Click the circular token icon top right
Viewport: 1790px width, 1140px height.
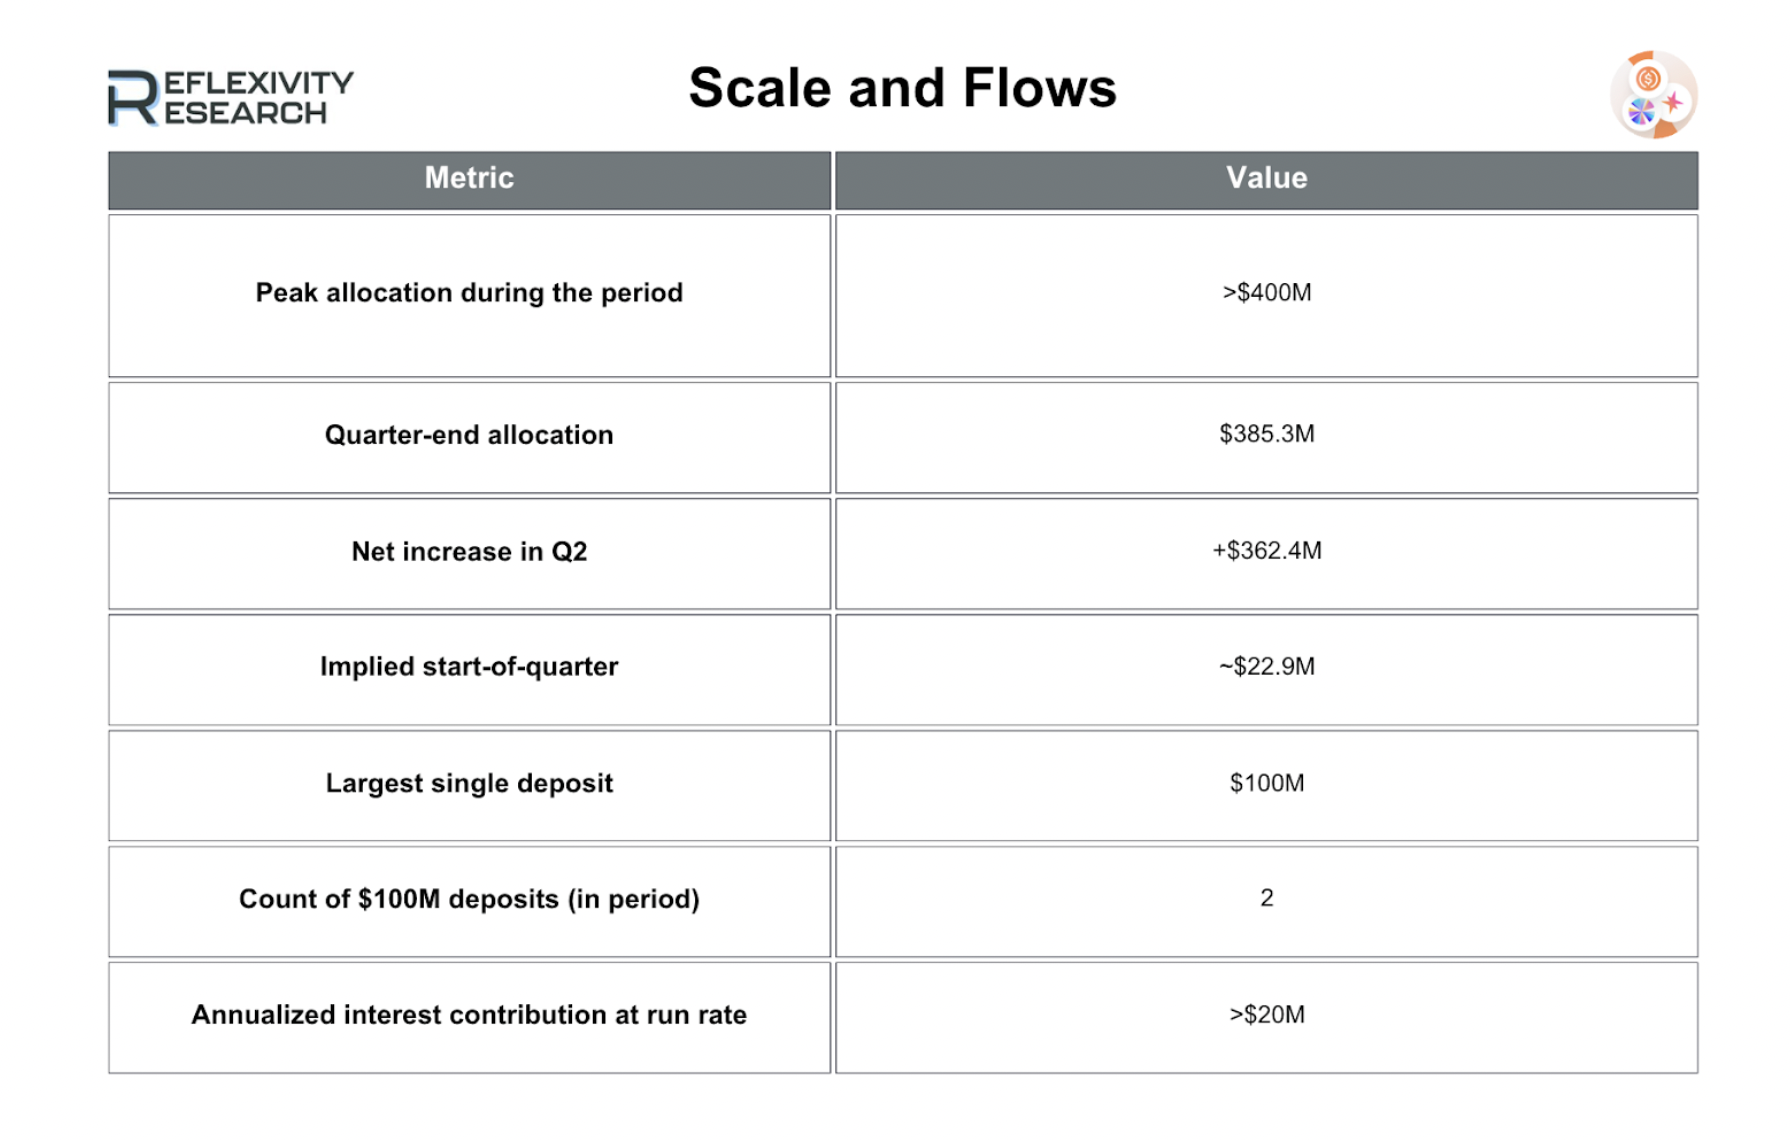click(1652, 95)
